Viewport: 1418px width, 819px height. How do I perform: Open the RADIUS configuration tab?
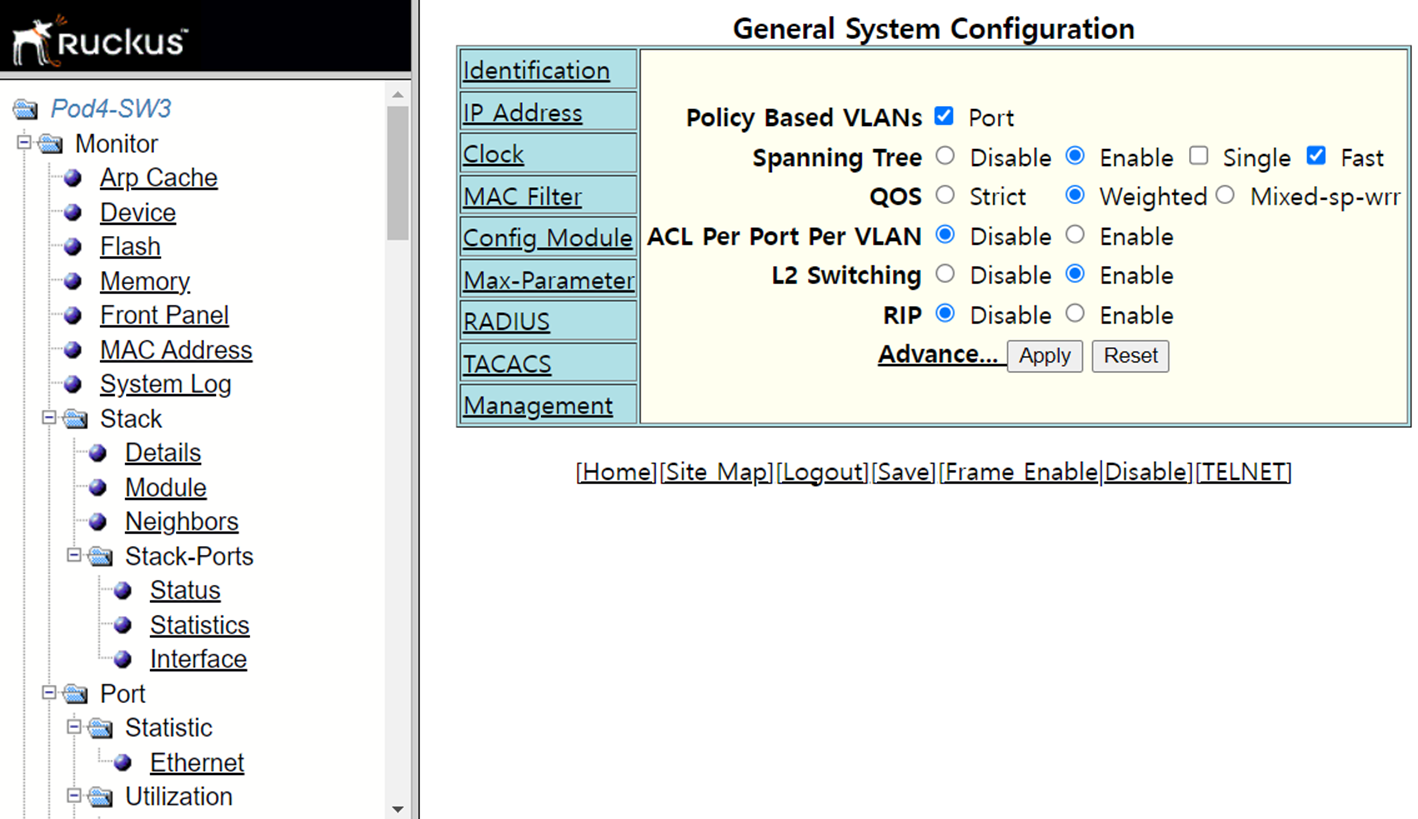(x=506, y=322)
